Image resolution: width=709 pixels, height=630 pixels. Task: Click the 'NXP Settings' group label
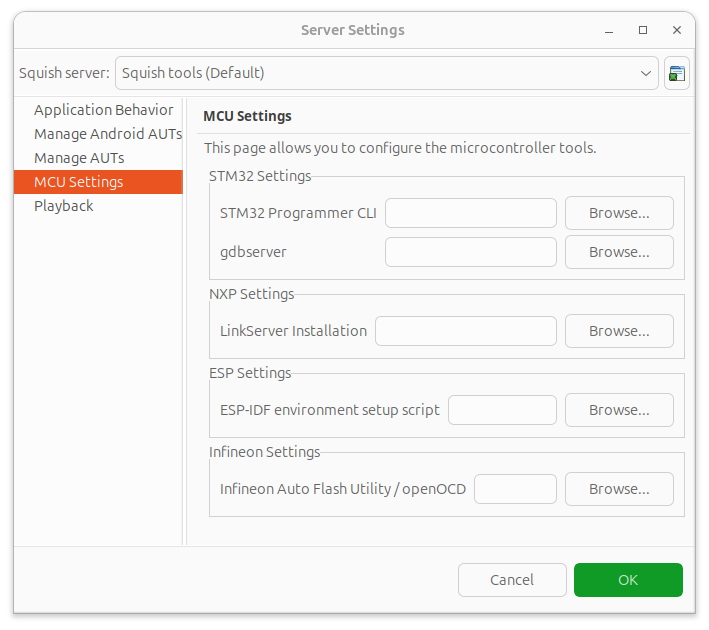251,294
